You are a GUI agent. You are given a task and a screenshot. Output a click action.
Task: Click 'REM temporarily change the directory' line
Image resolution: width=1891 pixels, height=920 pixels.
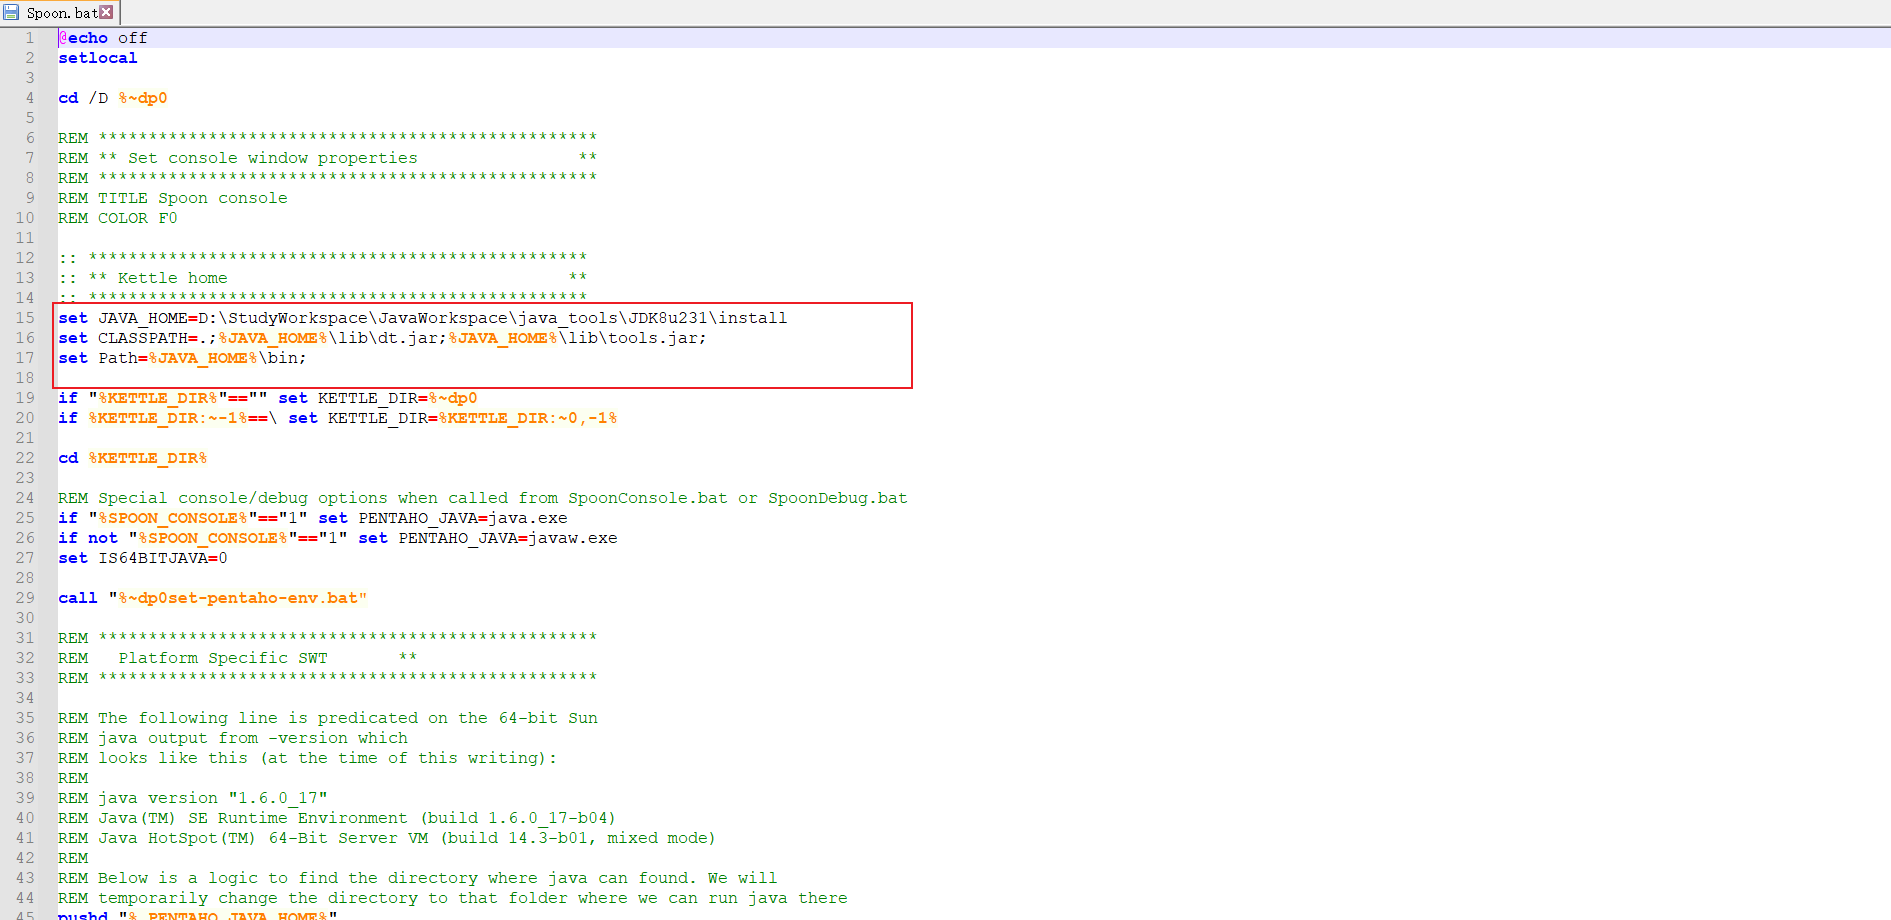(453, 898)
